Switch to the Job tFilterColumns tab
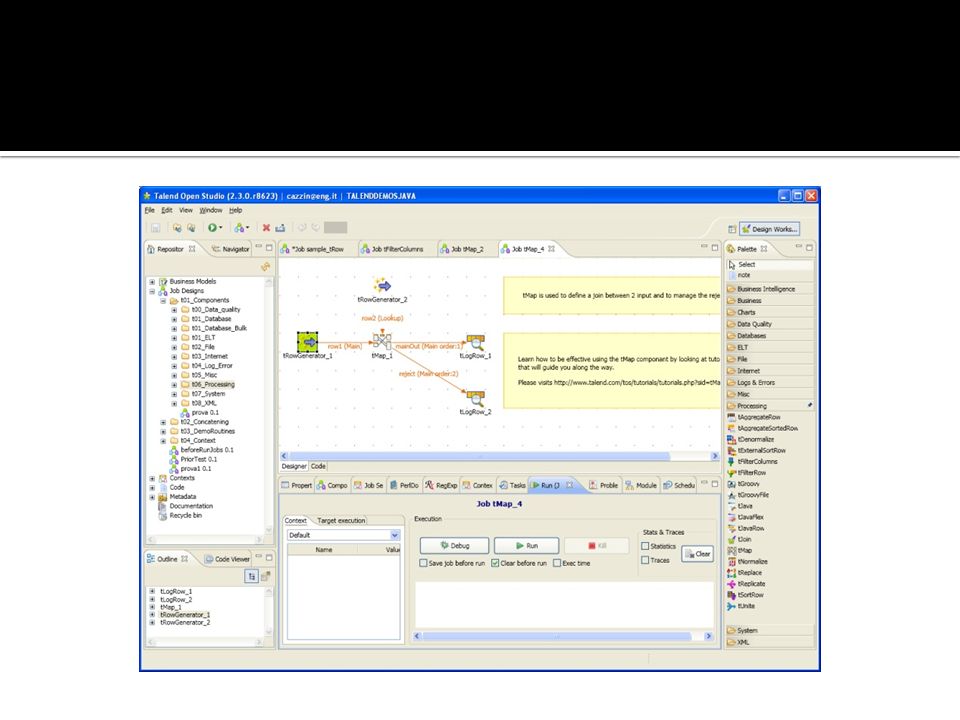 pyautogui.click(x=392, y=249)
